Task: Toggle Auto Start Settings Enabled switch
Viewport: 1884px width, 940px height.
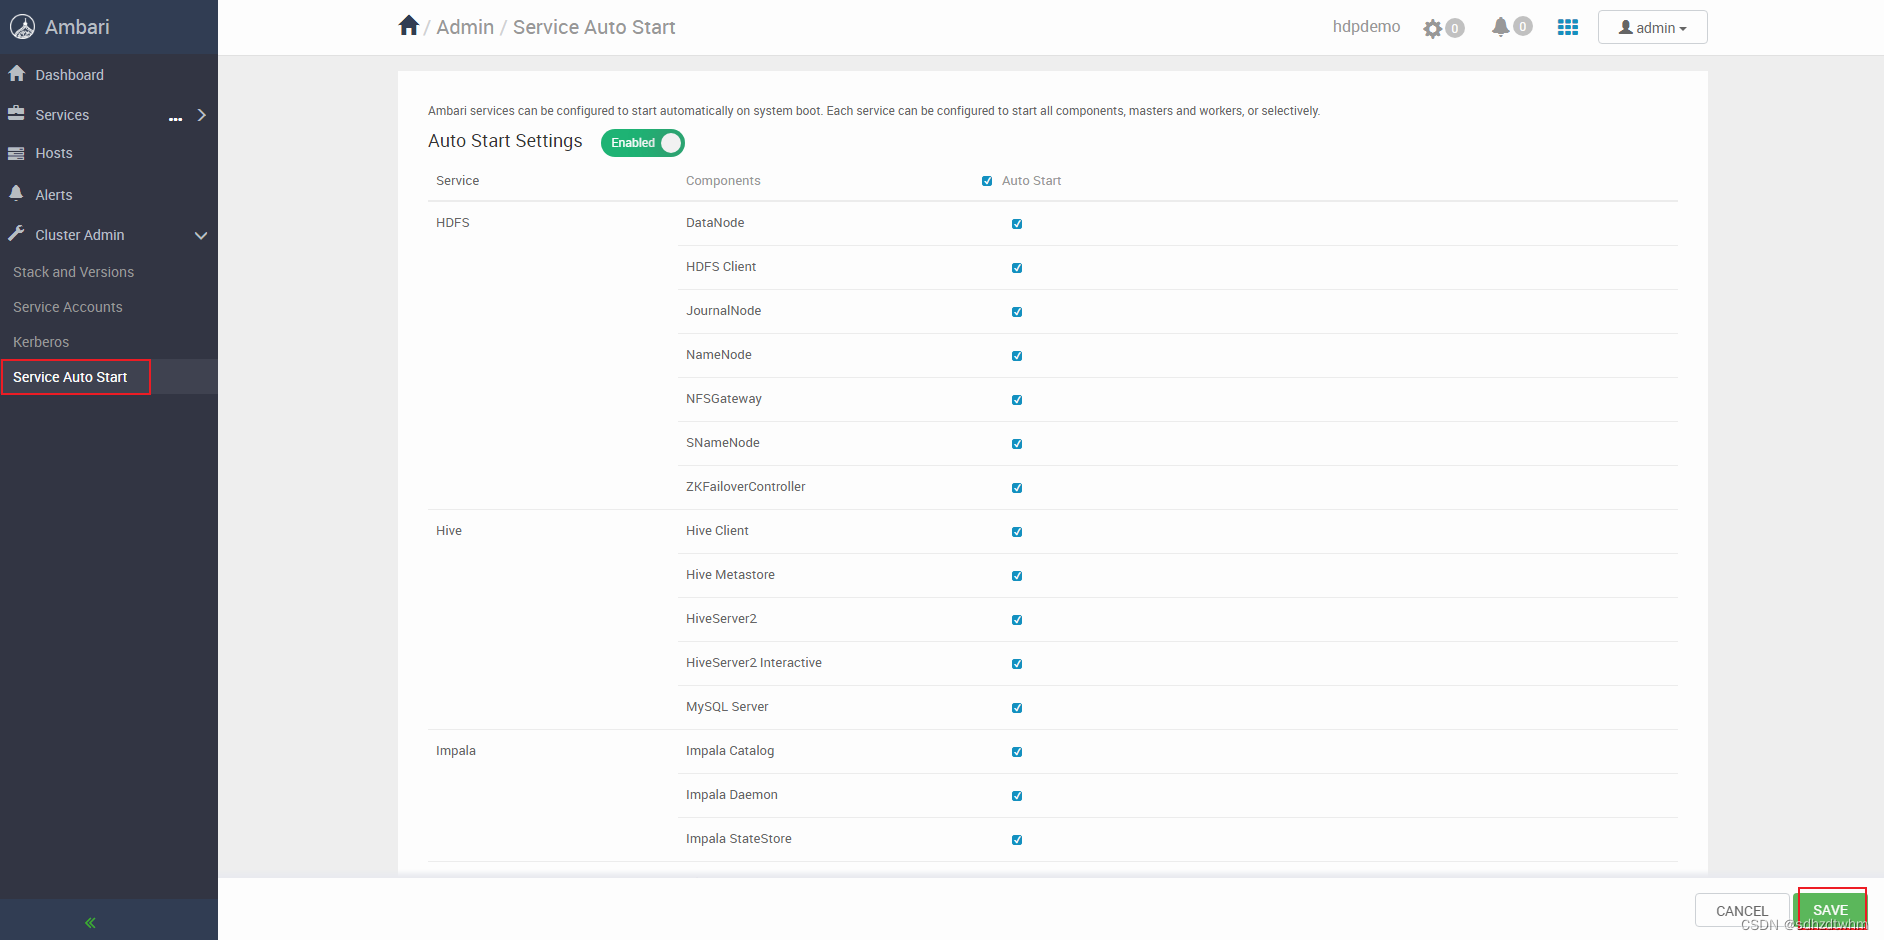Action: click(x=643, y=143)
